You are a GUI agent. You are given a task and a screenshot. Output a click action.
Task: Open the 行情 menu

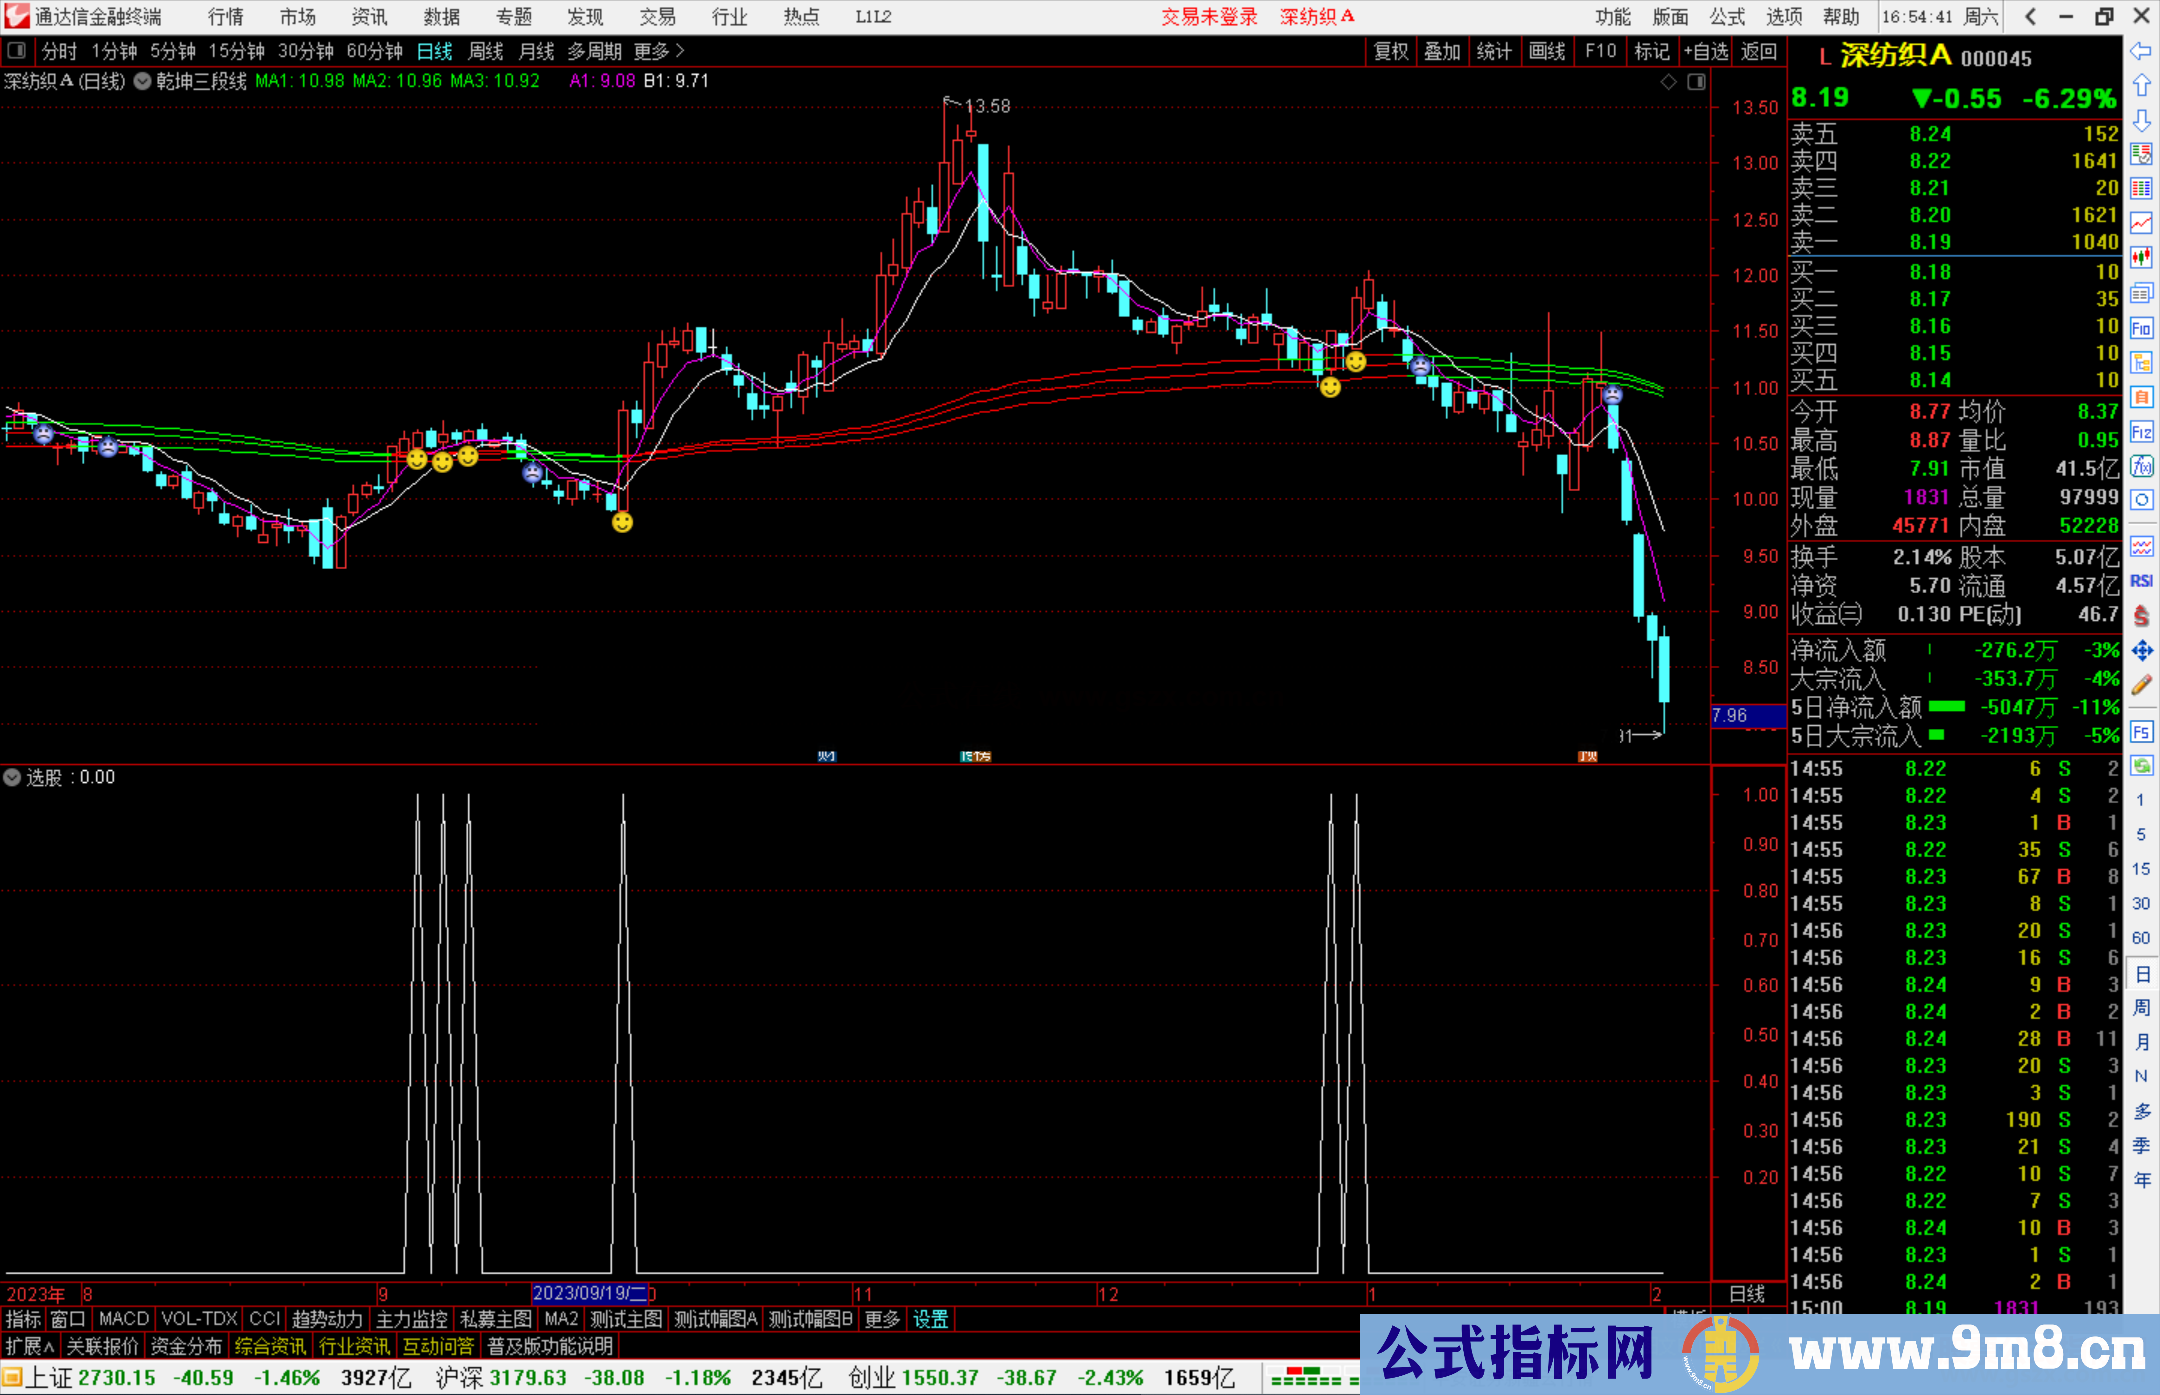point(226,17)
